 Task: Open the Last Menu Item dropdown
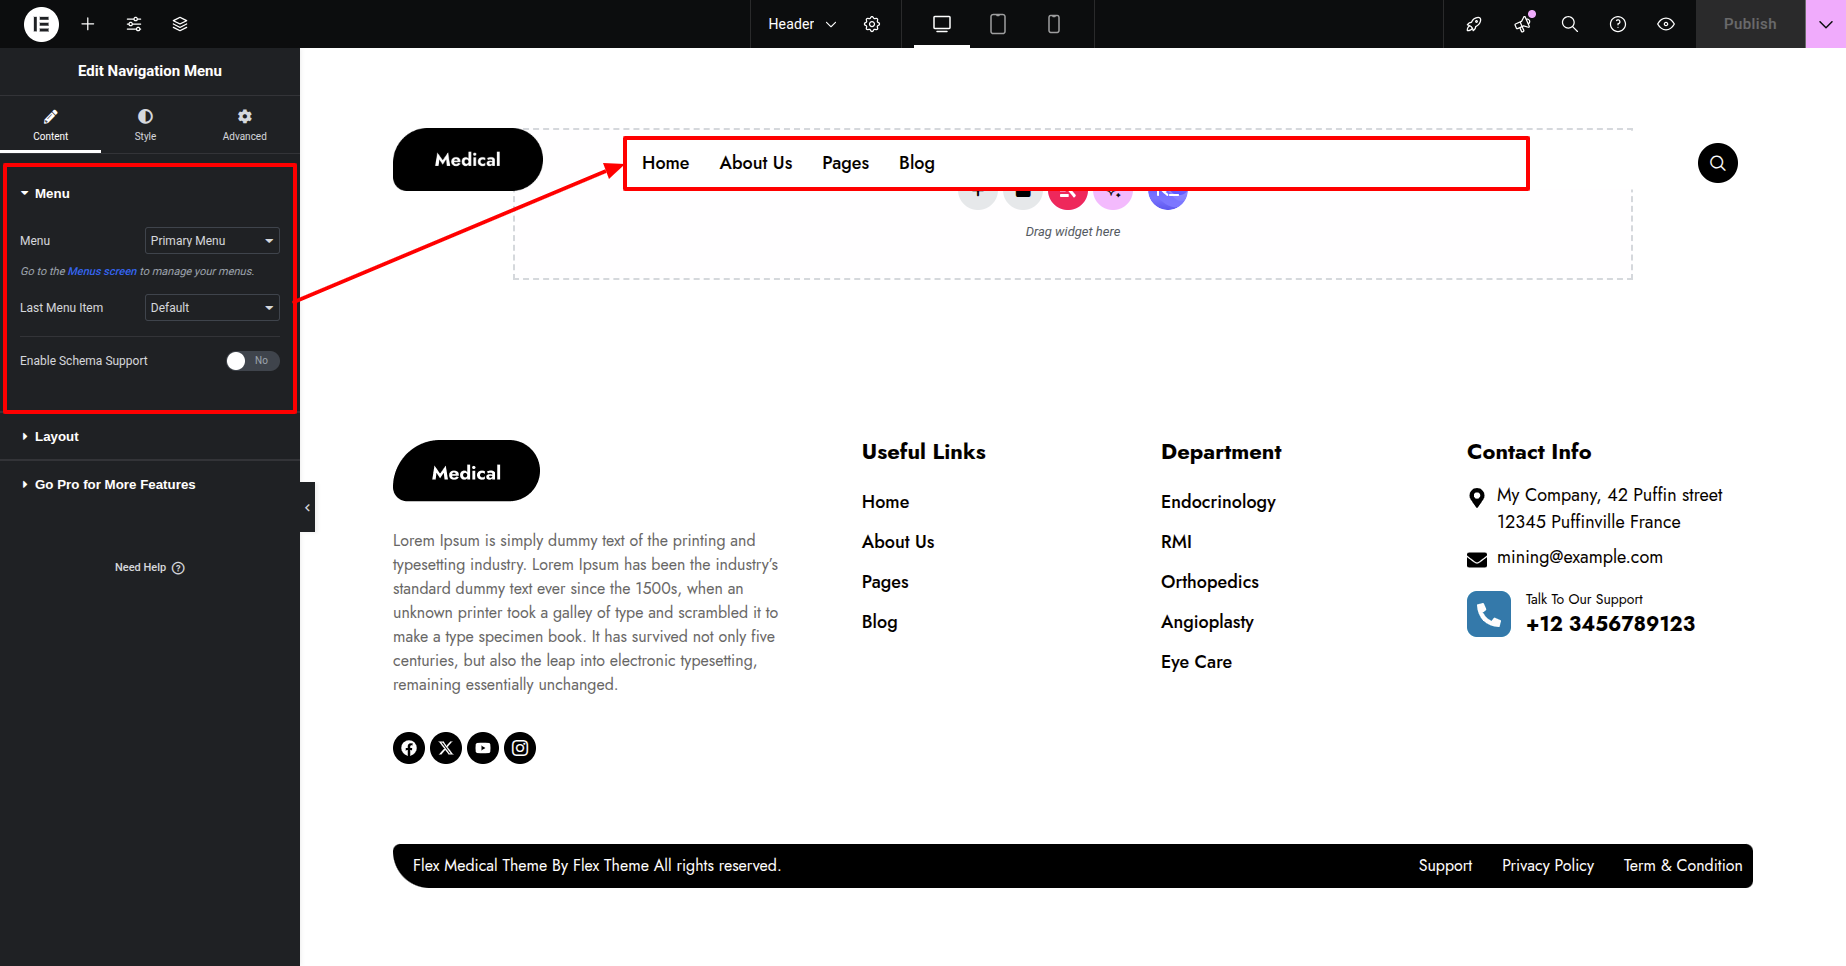click(212, 308)
